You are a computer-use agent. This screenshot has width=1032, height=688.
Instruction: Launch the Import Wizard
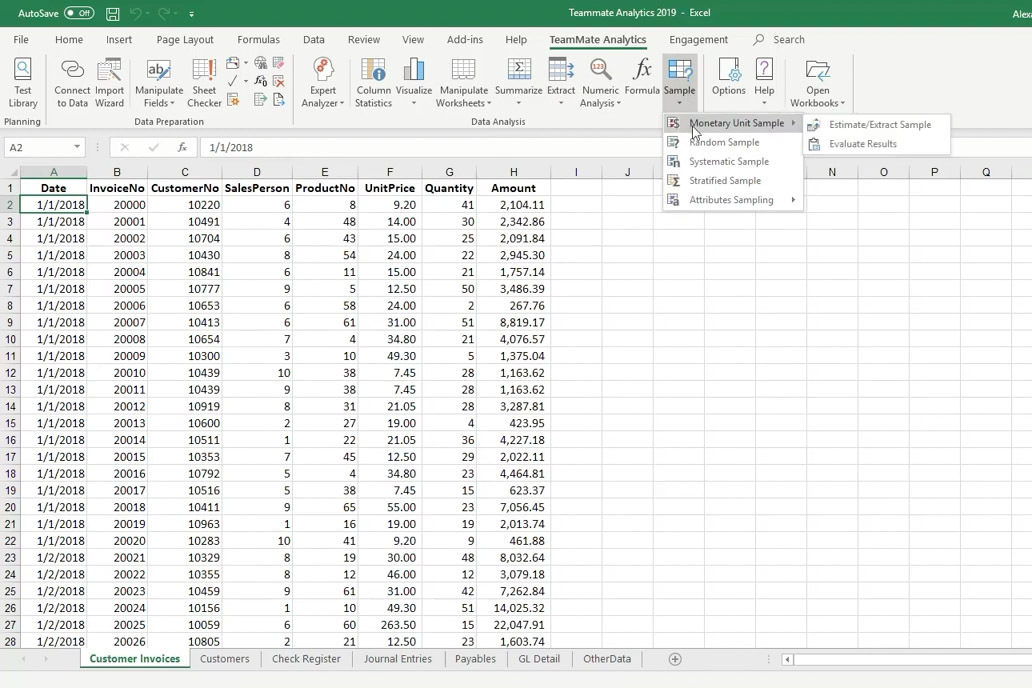coord(110,82)
